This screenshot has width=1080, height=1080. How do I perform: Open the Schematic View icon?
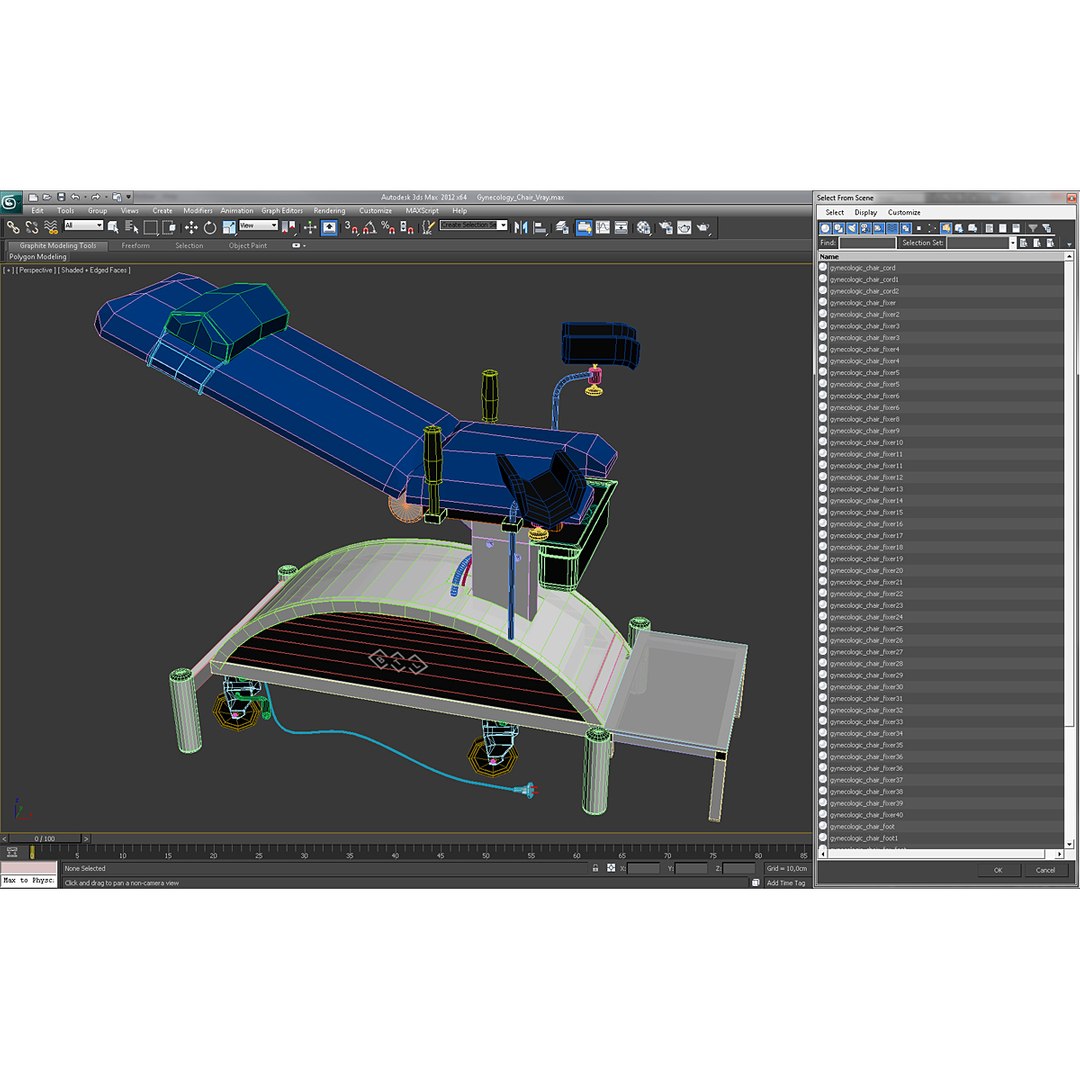(621, 227)
